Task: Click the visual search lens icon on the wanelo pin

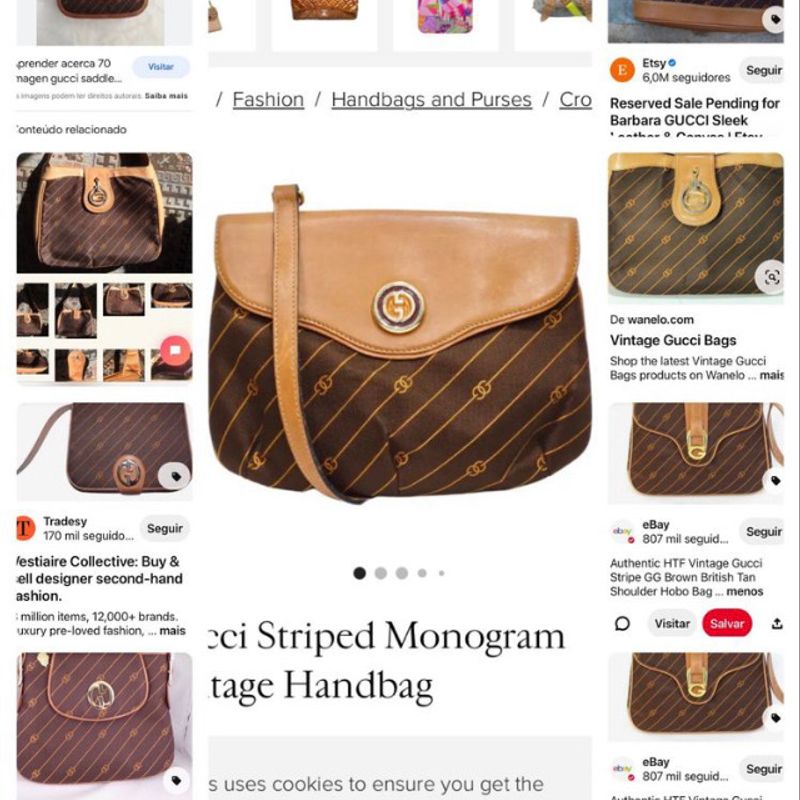Action: [x=771, y=277]
